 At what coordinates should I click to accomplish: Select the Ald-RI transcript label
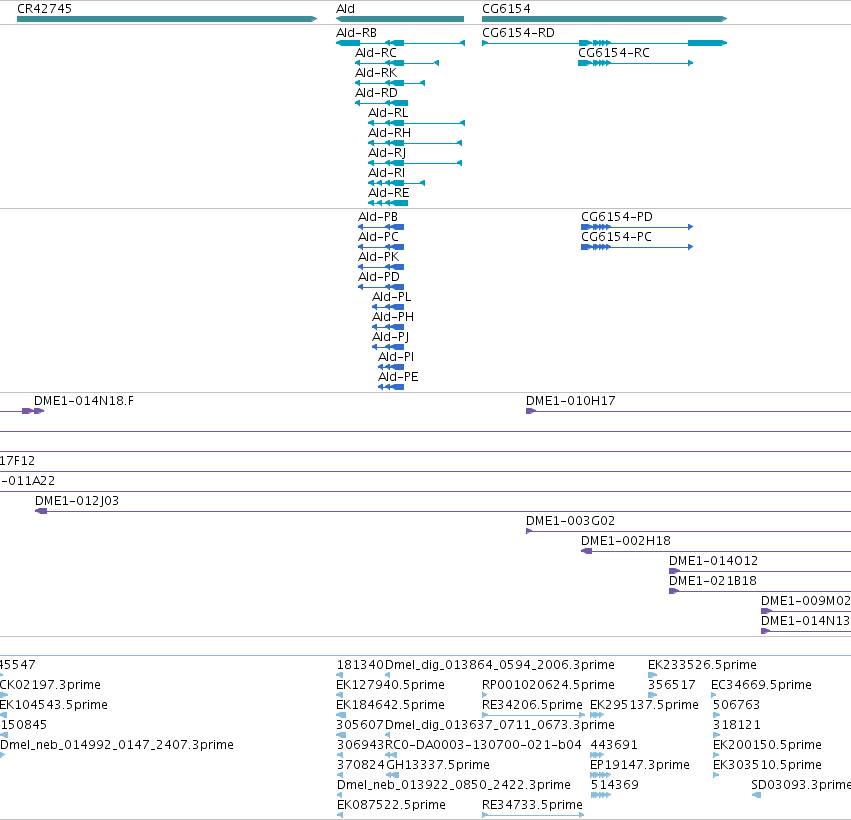coord(386,174)
